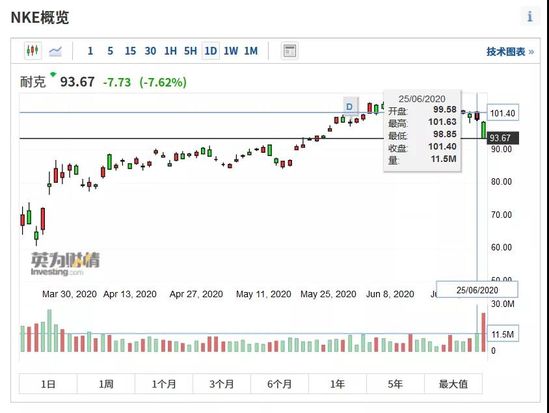Click the tallest red last volume bar
Image resolution: width=549 pixels, height=413 pixels.
click(484, 332)
